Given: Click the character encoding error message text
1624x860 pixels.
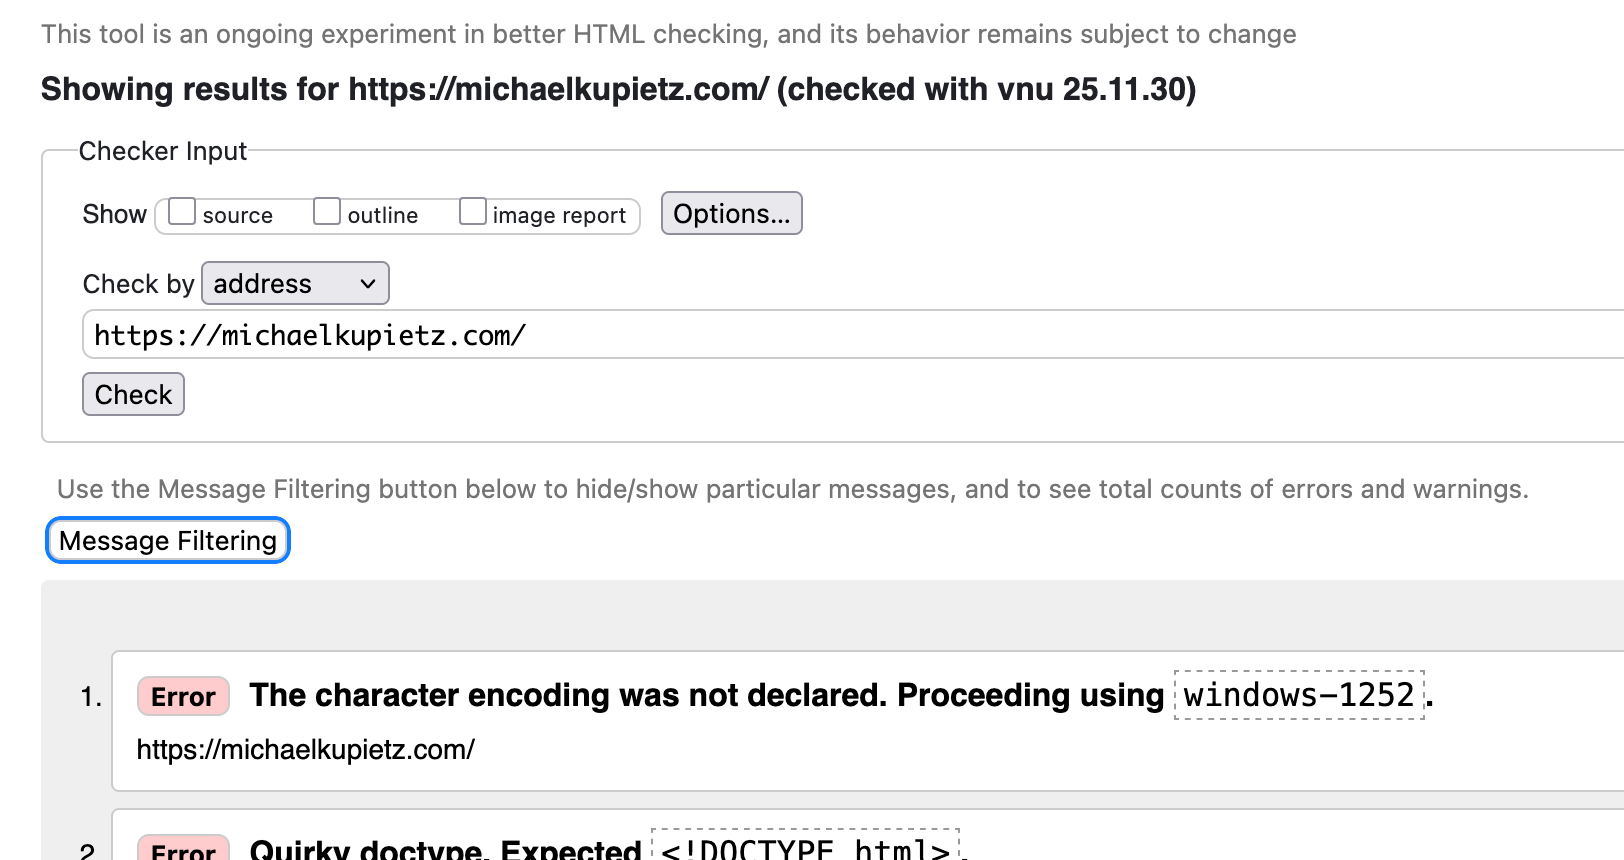Looking at the screenshot, I should 705,695.
